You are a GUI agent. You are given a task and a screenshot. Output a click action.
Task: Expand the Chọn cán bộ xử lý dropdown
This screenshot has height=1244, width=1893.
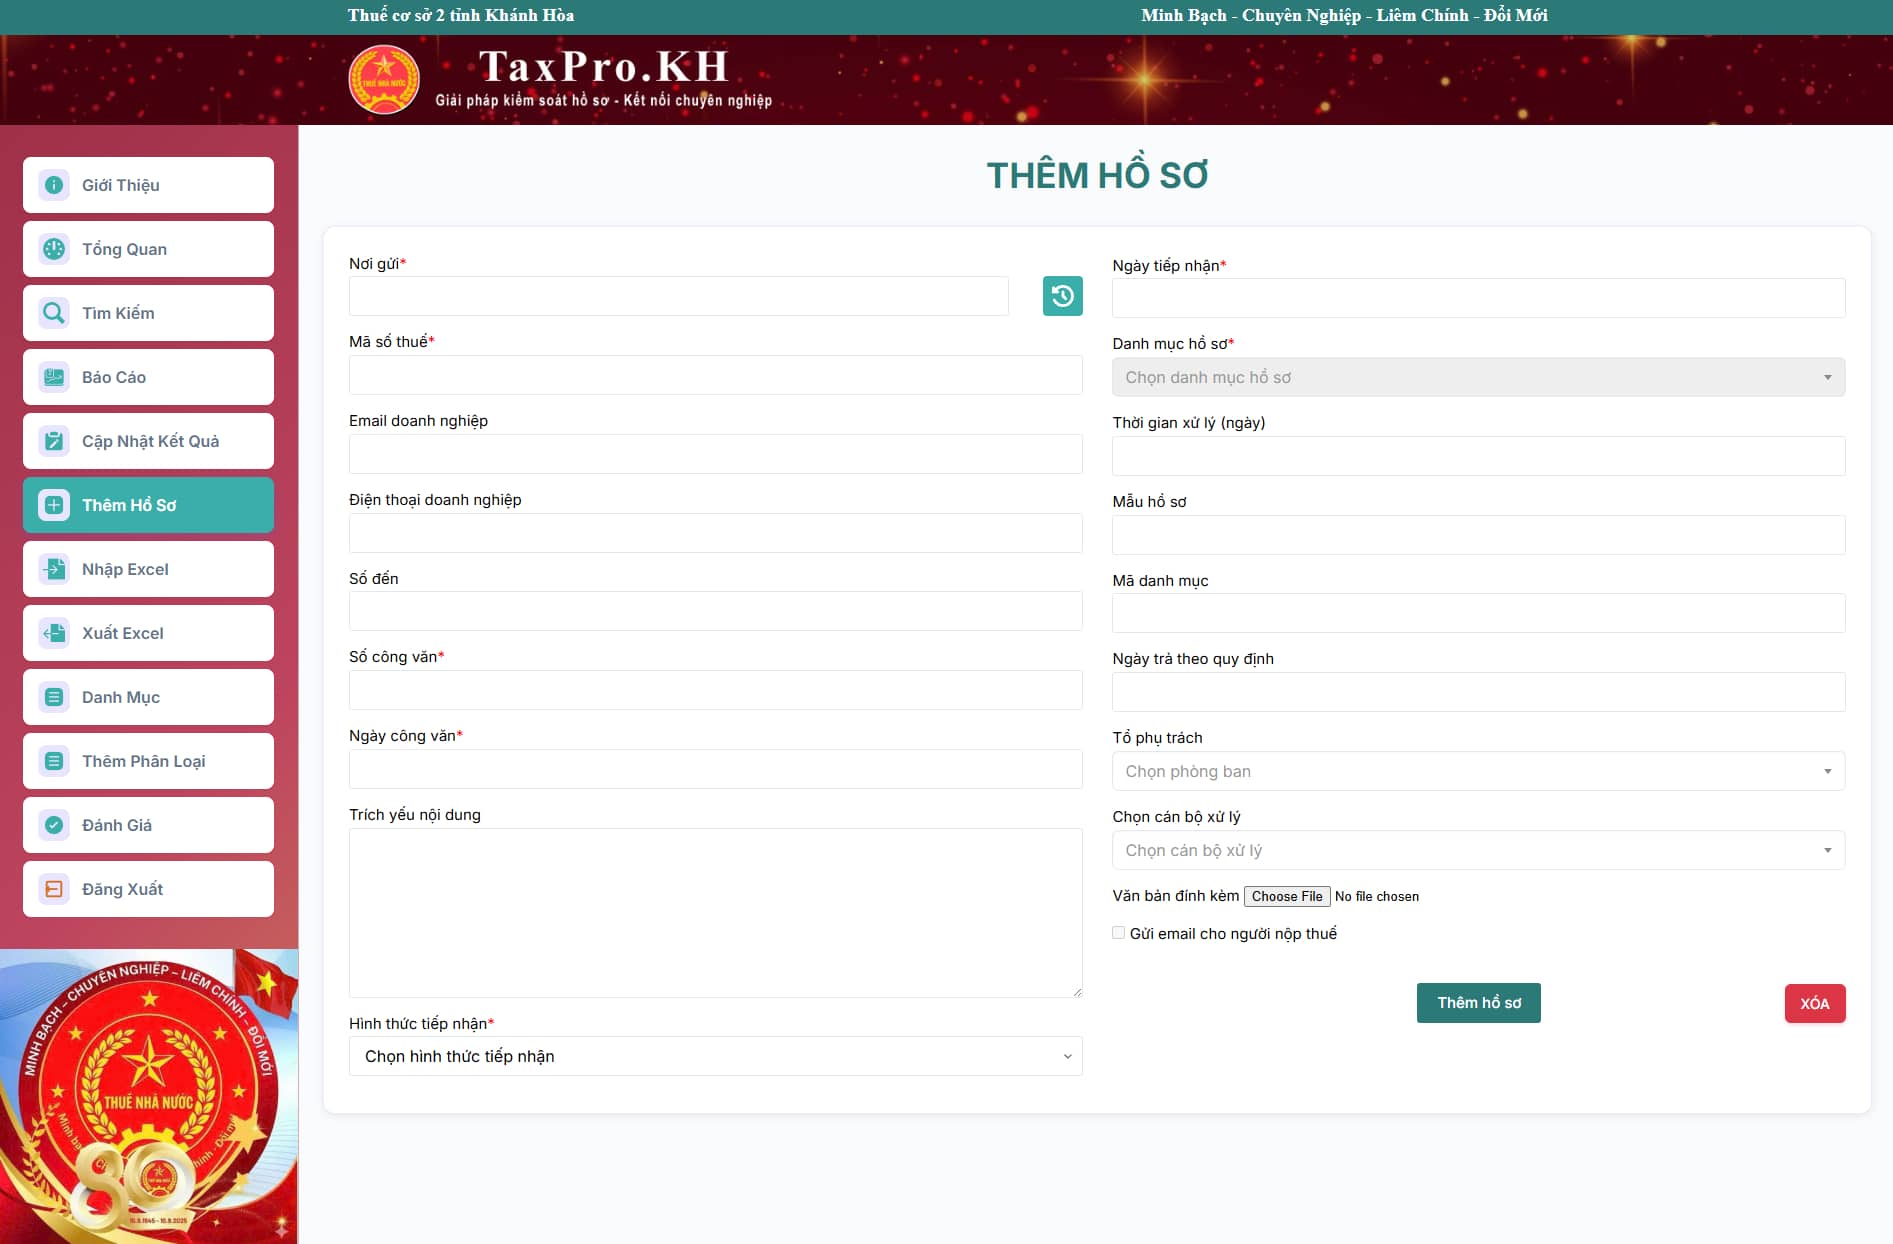(1478, 850)
